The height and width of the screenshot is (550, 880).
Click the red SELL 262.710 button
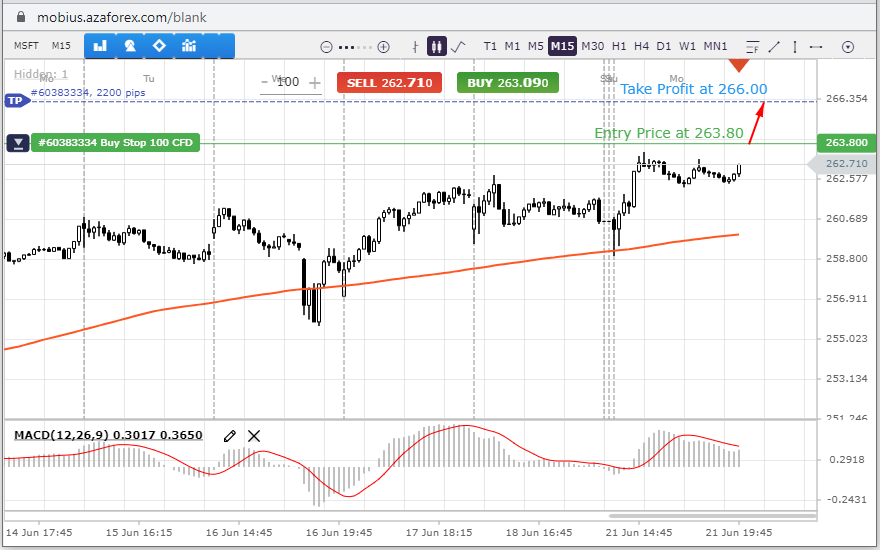pos(389,83)
